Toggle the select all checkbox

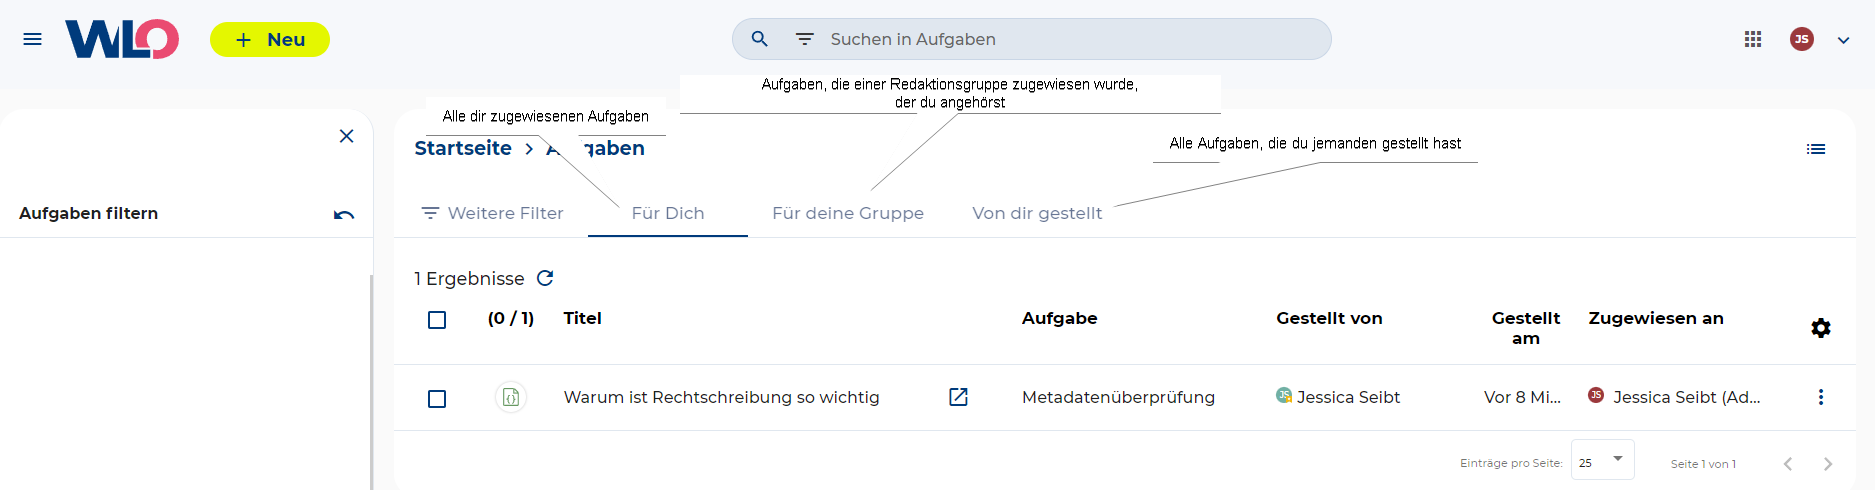pos(437,320)
